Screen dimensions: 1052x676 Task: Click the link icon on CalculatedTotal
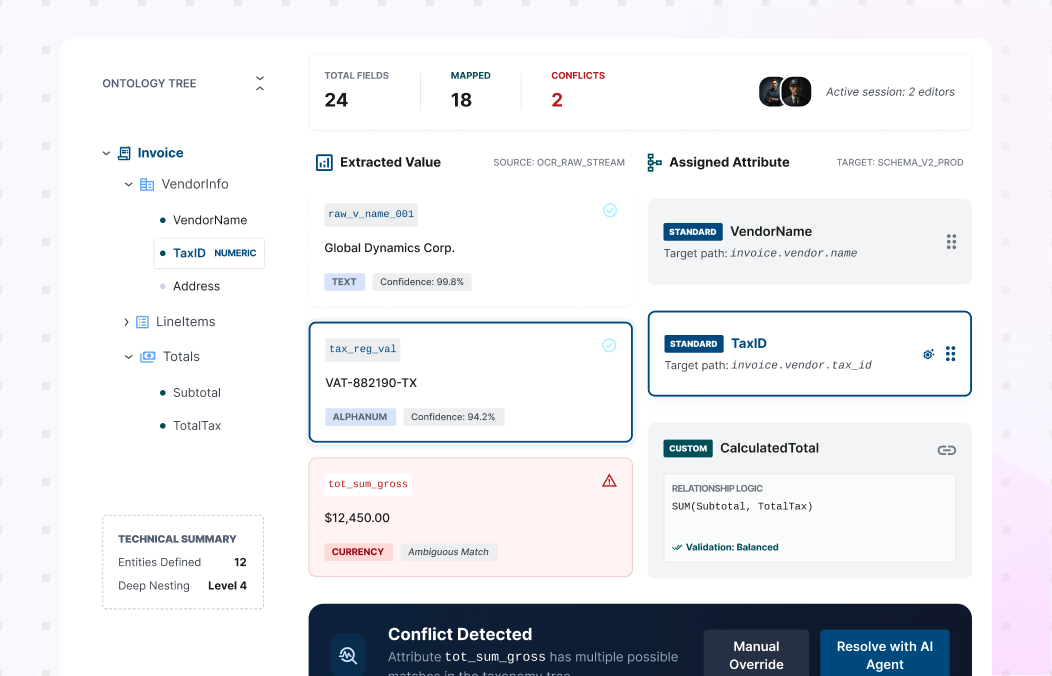coord(947,450)
